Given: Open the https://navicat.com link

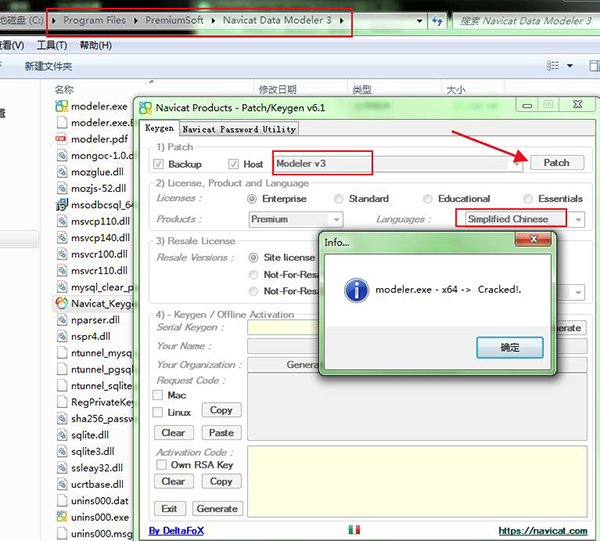Looking at the screenshot, I should click(541, 530).
